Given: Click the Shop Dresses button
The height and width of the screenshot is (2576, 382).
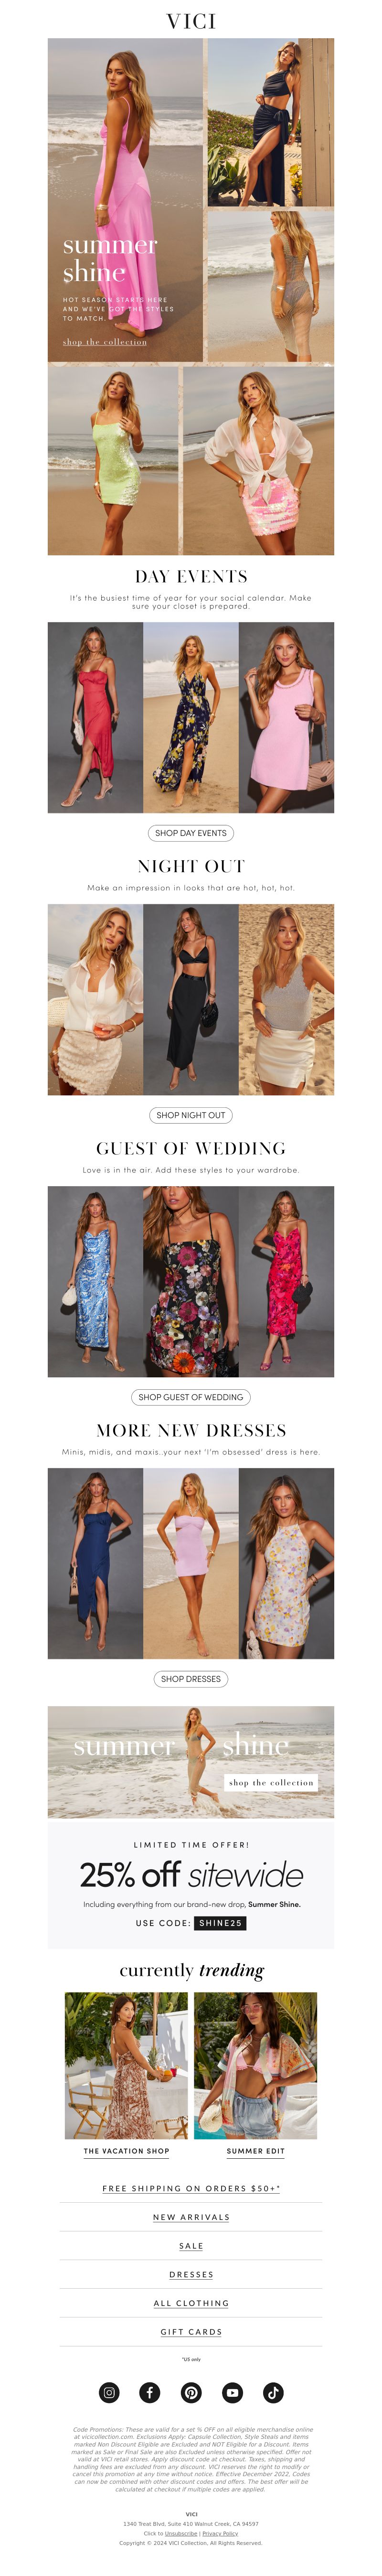Looking at the screenshot, I should [191, 1679].
